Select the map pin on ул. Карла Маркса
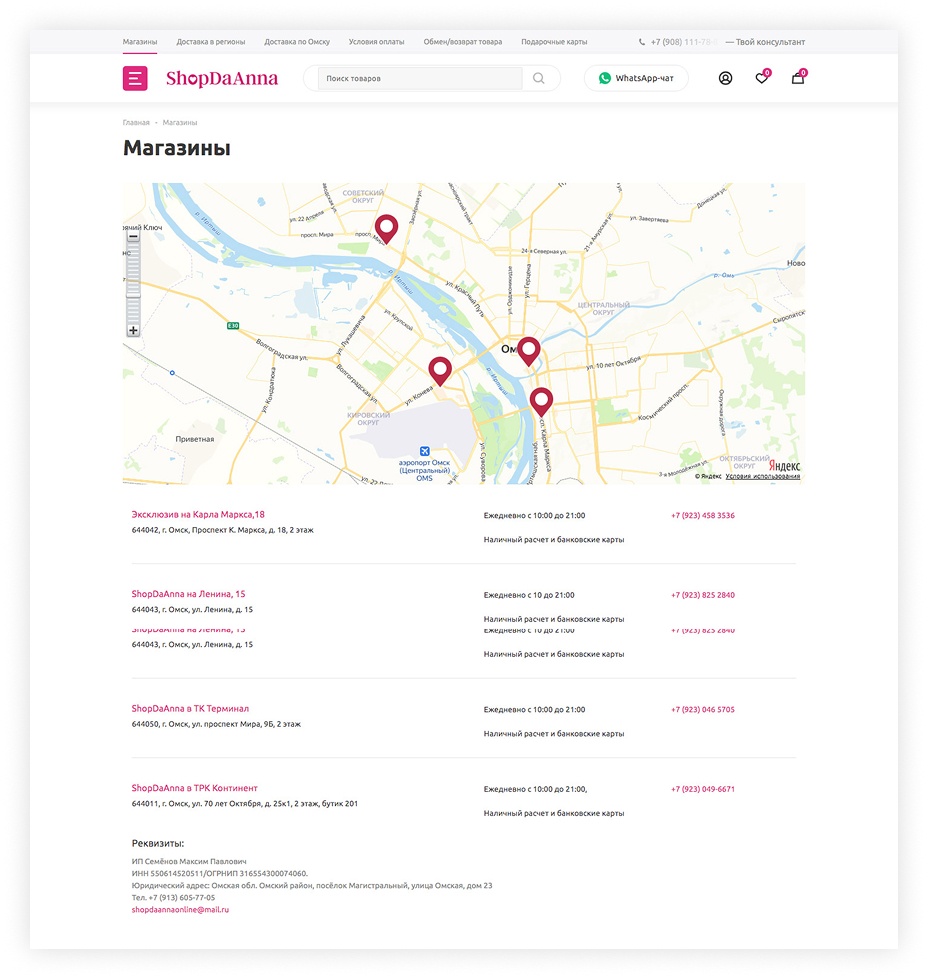This screenshot has height=979, width=928. tap(541, 402)
